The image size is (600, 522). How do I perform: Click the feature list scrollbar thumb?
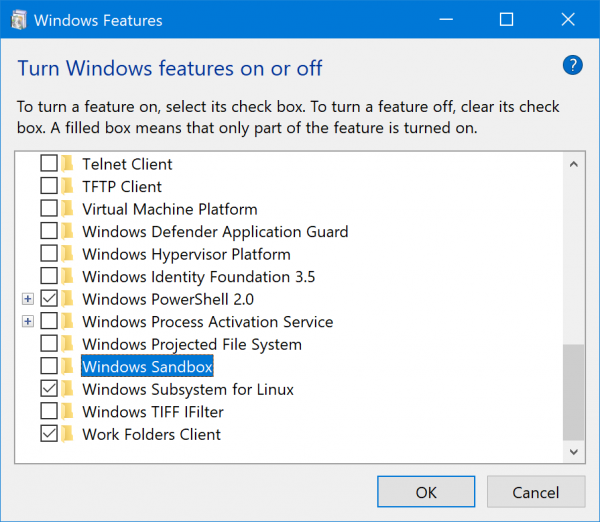(573, 392)
